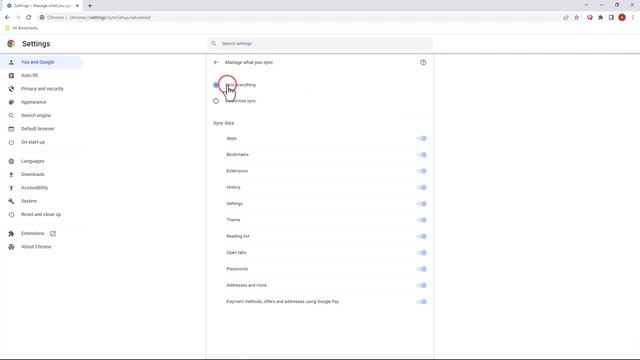This screenshot has width=640, height=360.
Task: Open a new tab with plus icon
Action: (x=90, y=6)
